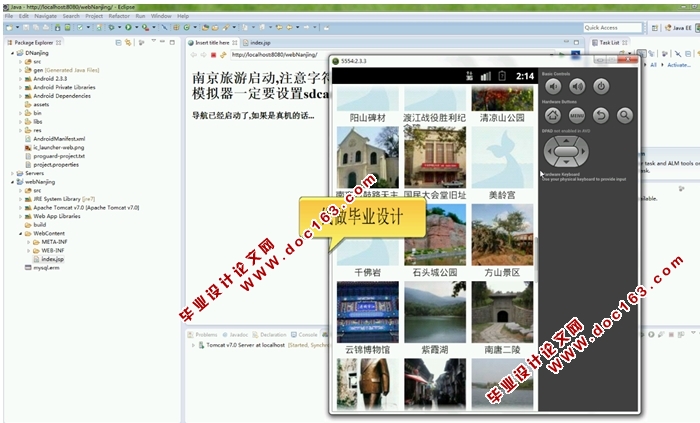Click the emulator power button
Image resolution: width=700 pixels, height=423 pixels.
click(x=601, y=86)
